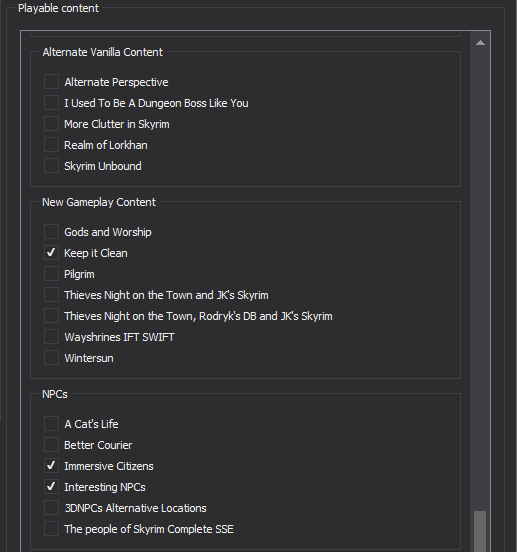
Task: Check A Cat's Life
Action: pyautogui.click(x=51, y=424)
